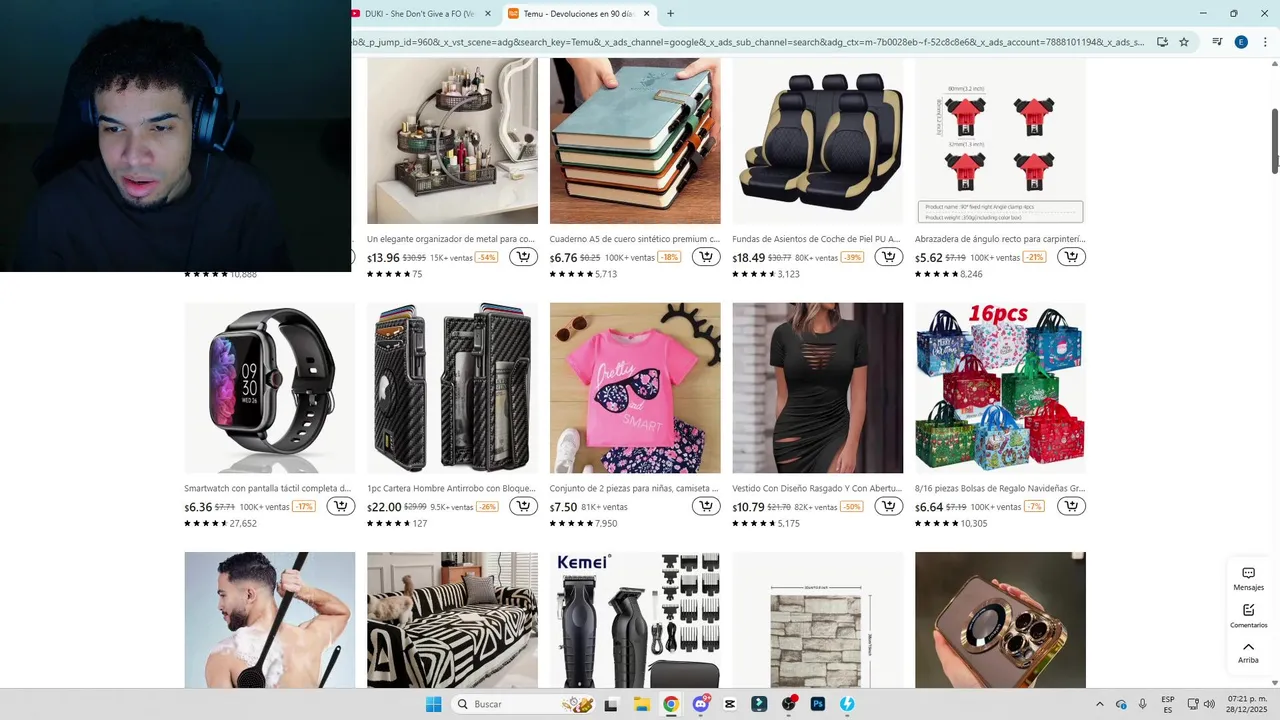Open the Conjunto de 2 piezas para niñas link
Screen dimensions: 1280x720
[634, 489]
